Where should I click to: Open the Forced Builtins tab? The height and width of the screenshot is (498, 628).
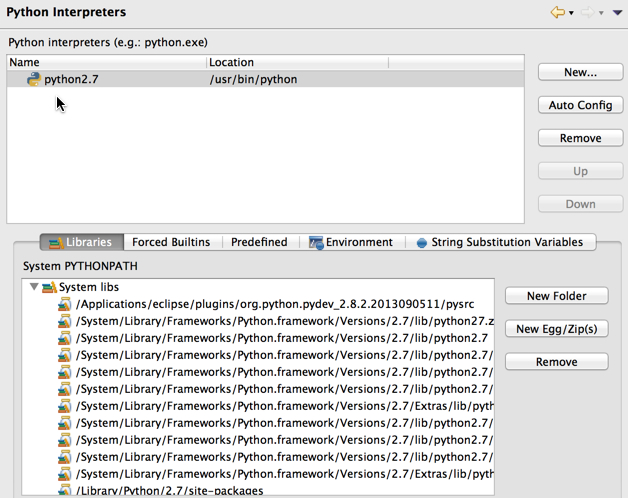tap(171, 242)
